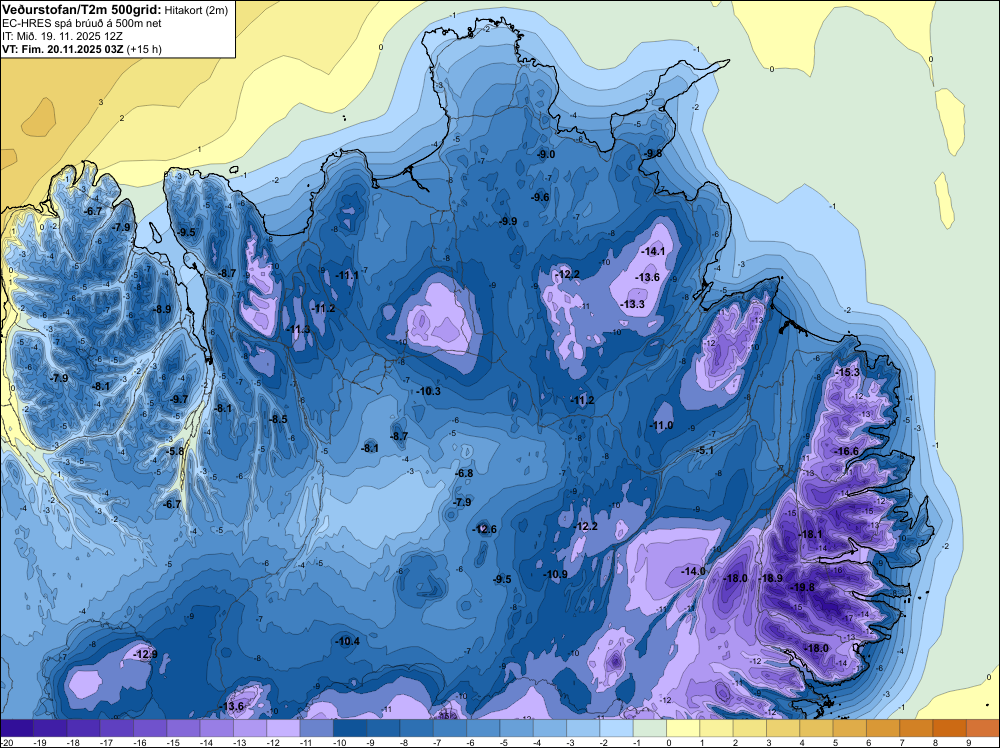Pick dark blue swatch between -10 and -9

pyautogui.click(x=349, y=728)
